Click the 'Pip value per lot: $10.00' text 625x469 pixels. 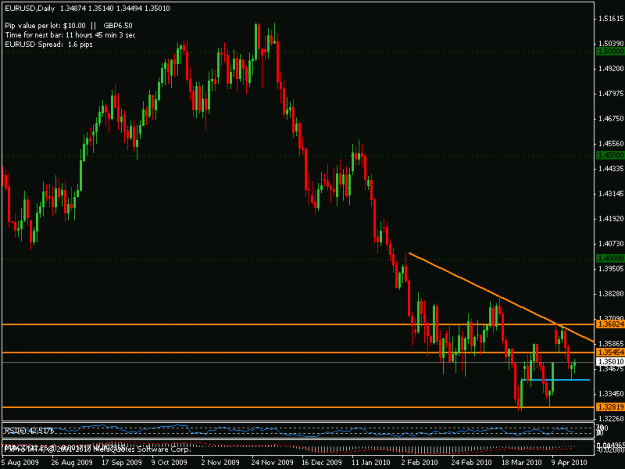[45, 26]
